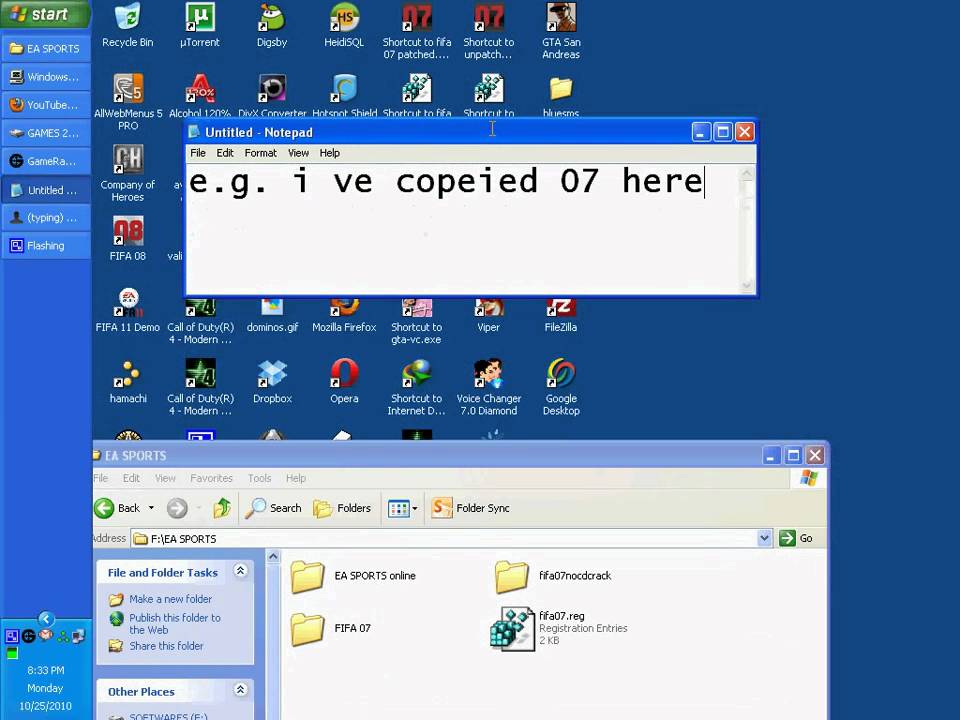The height and width of the screenshot is (720, 960).
Task: Select Shortcut to fifa 07 patched icon
Action: (416, 31)
